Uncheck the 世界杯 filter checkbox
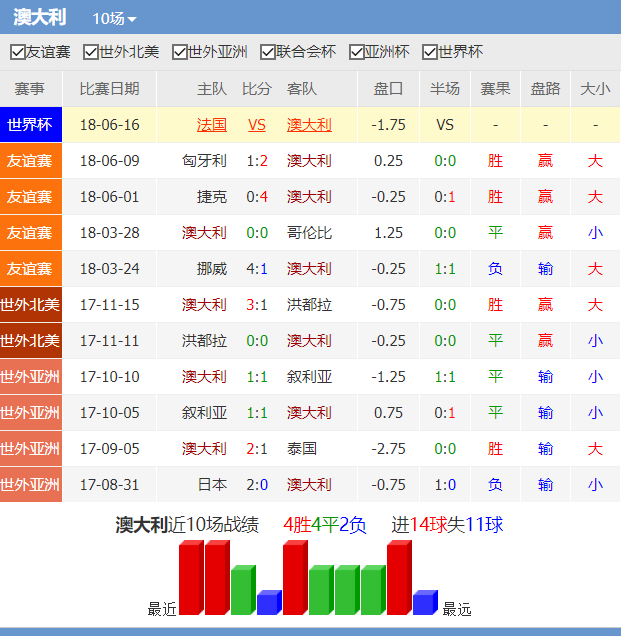This screenshot has width=621, height=636. click(x=431, y=52)
